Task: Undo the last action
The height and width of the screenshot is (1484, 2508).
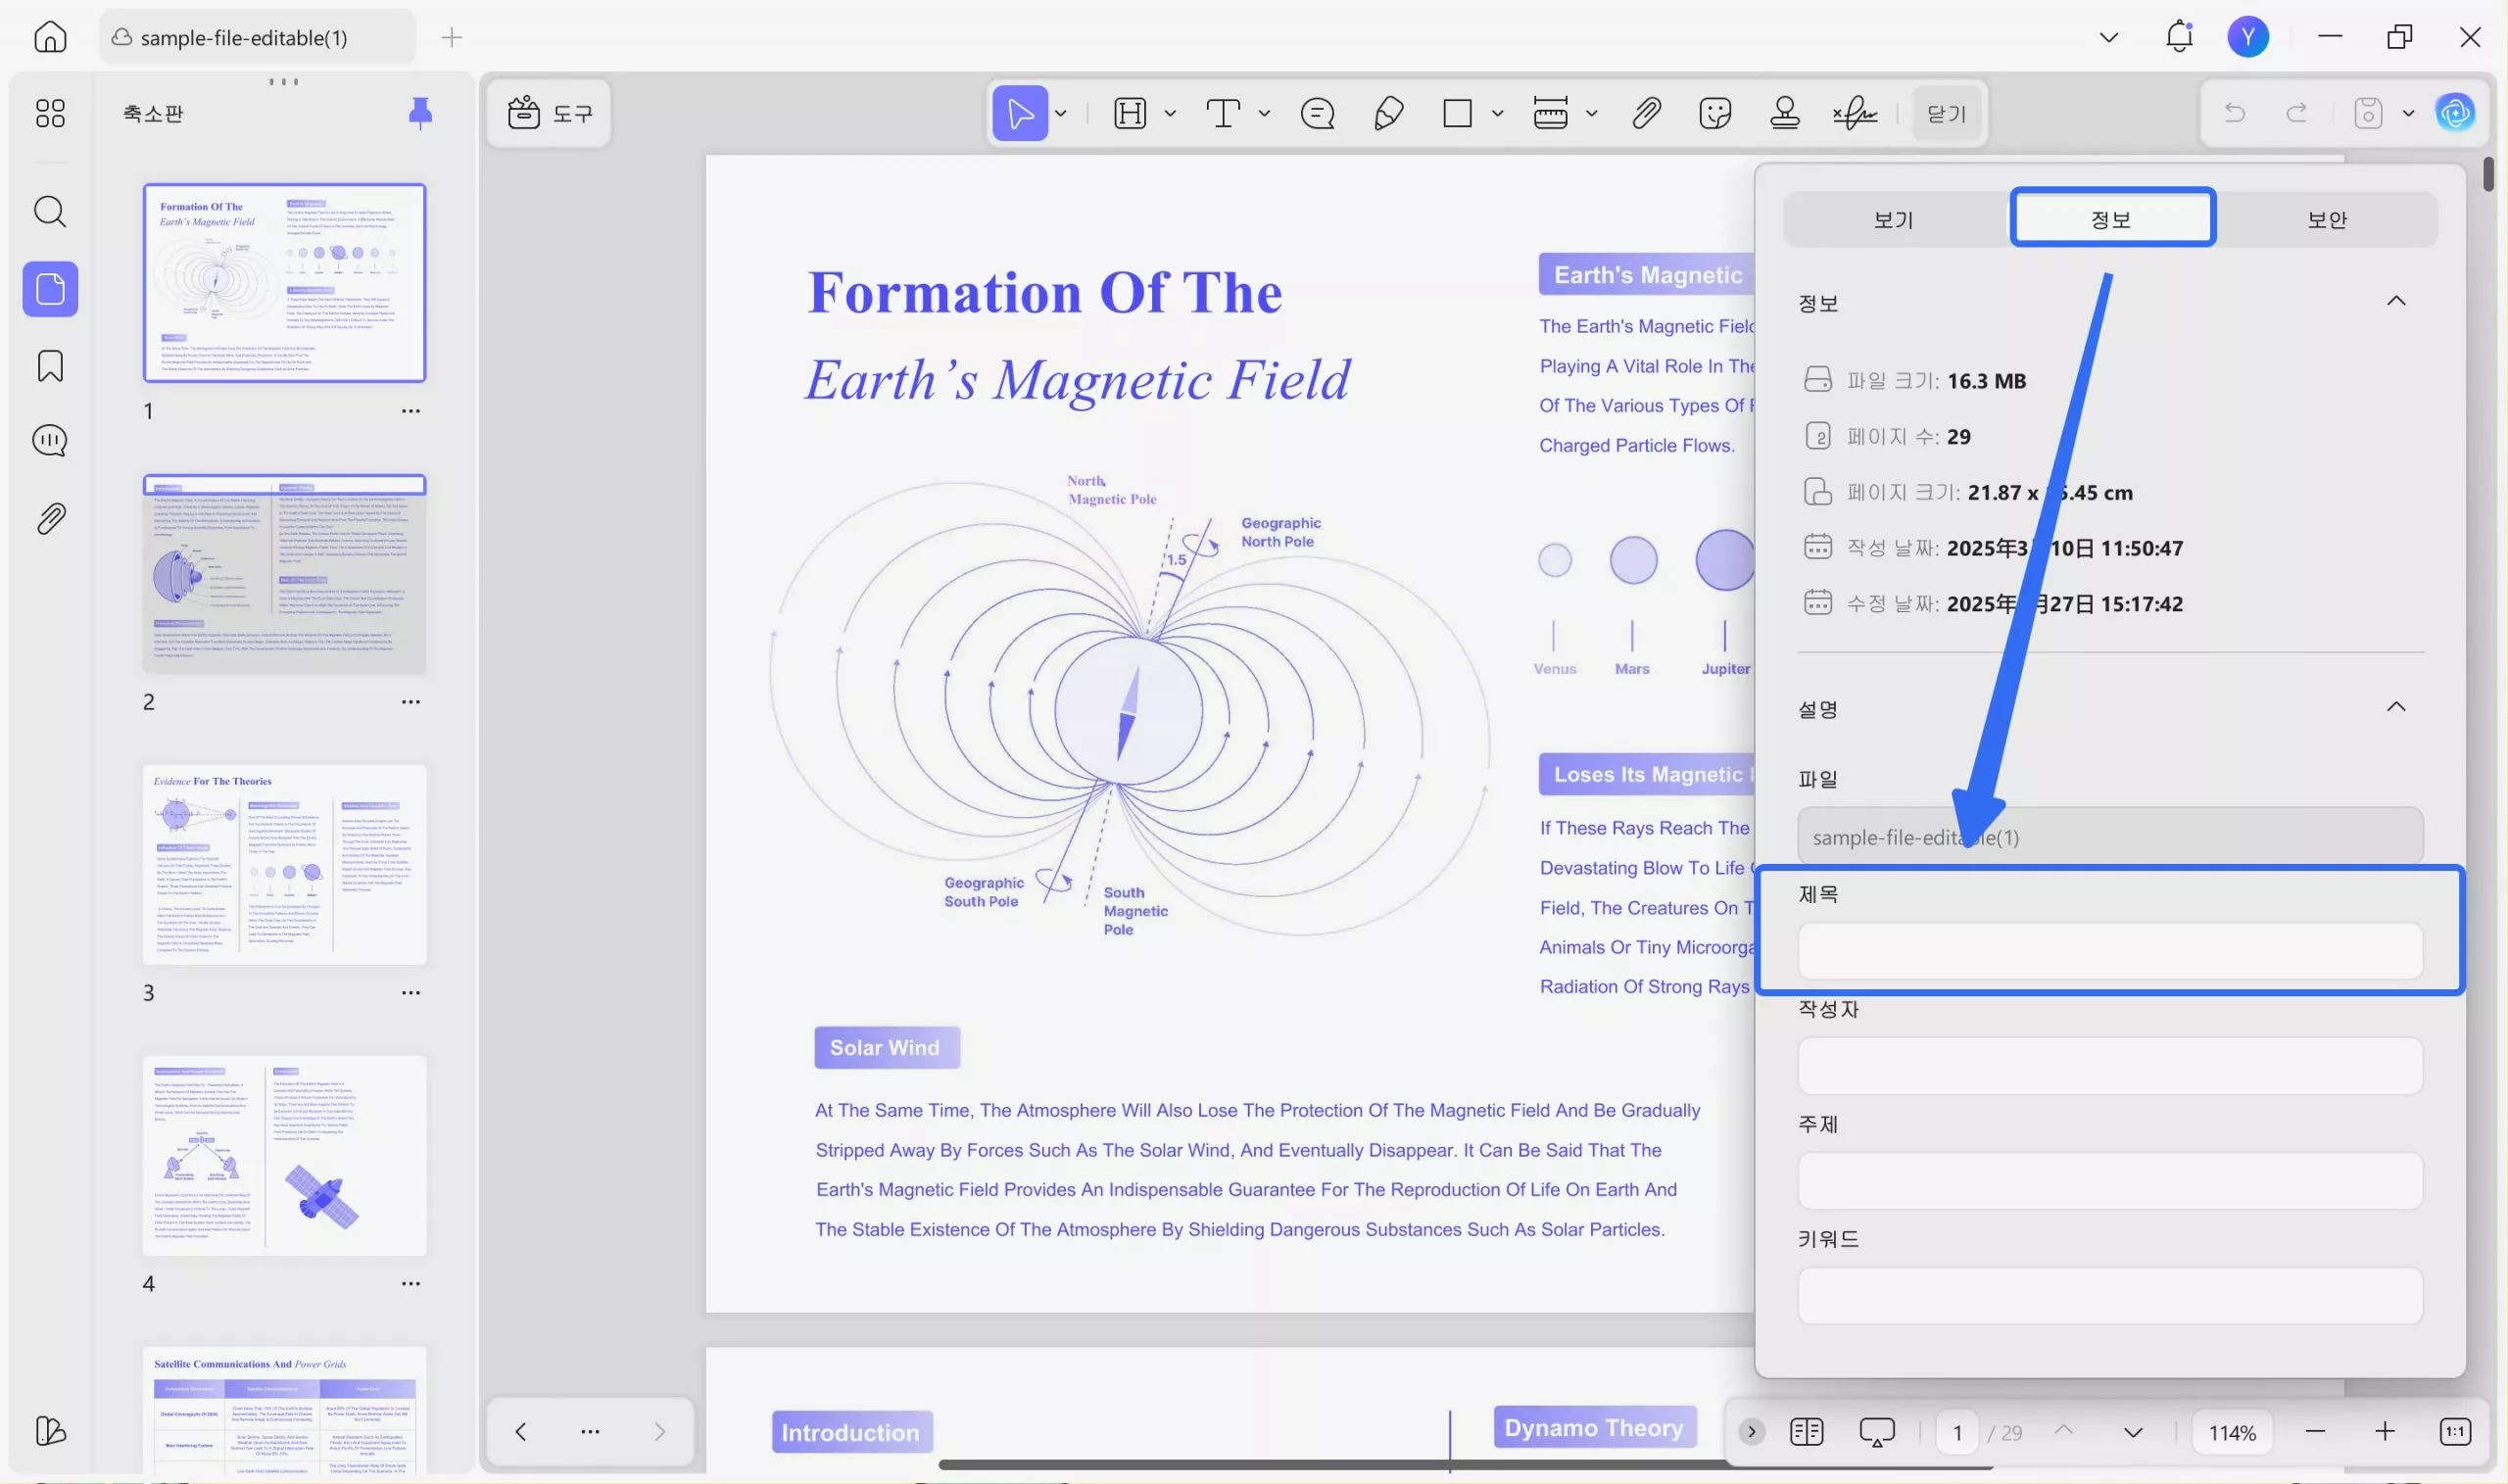Action: pos(2234,113)
